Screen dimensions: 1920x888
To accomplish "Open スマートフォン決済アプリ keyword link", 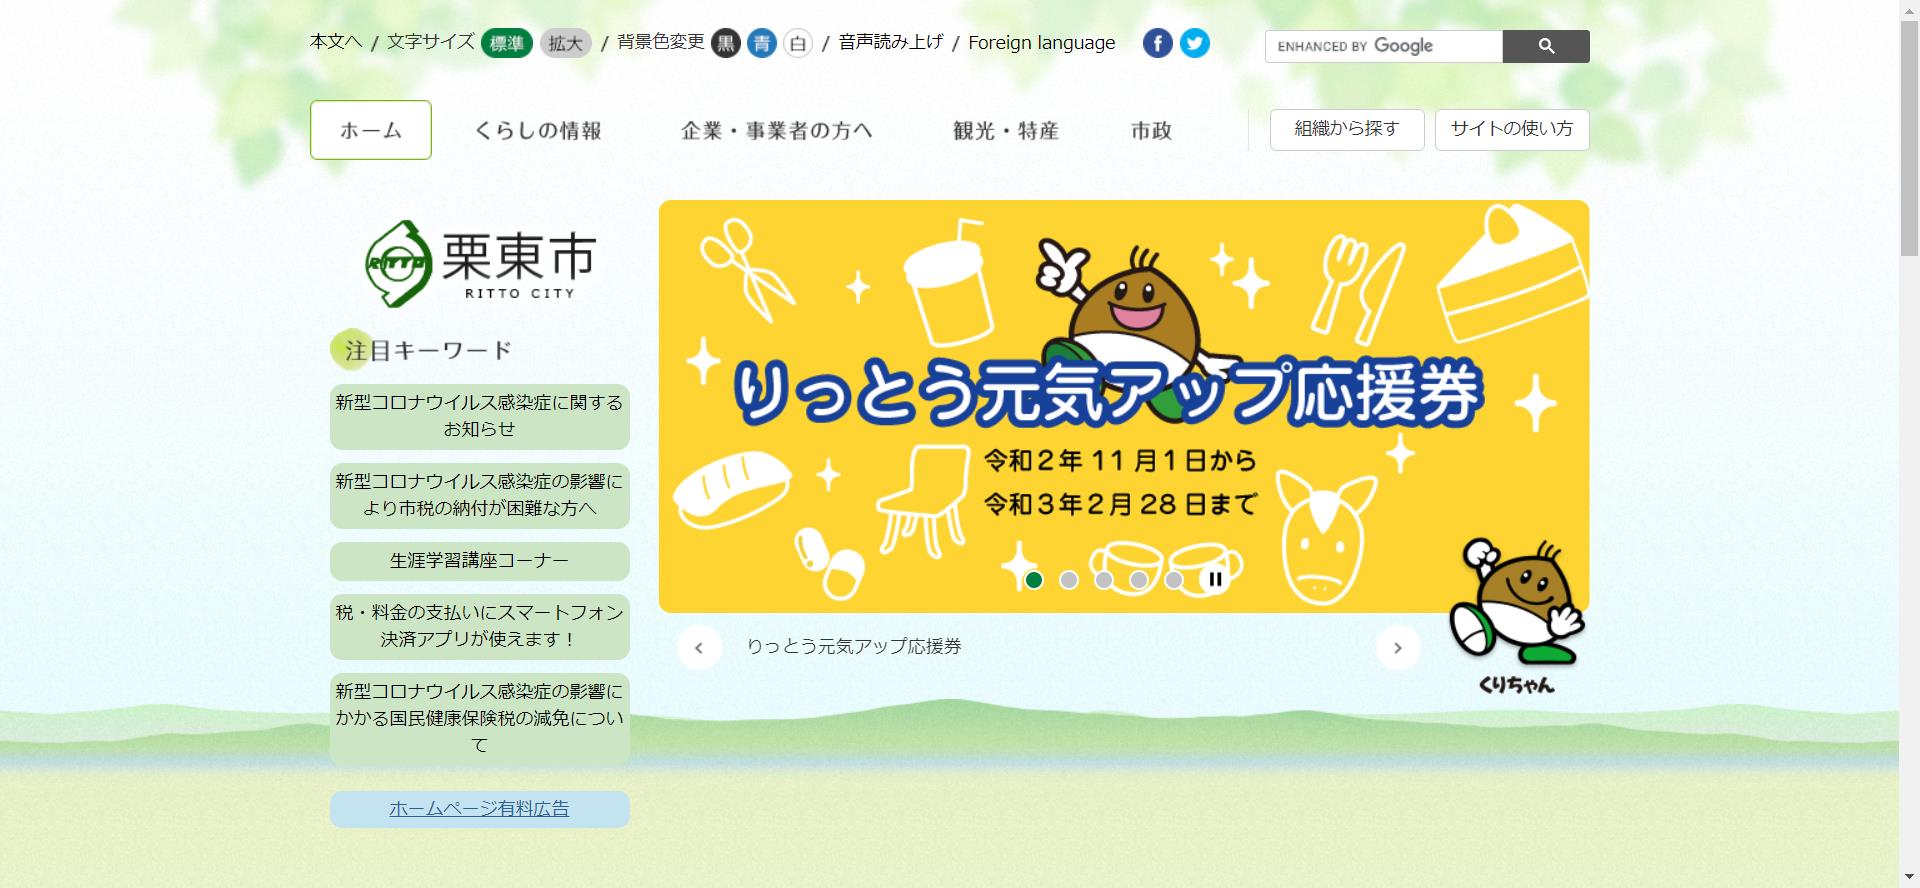I will coord(480,626).
